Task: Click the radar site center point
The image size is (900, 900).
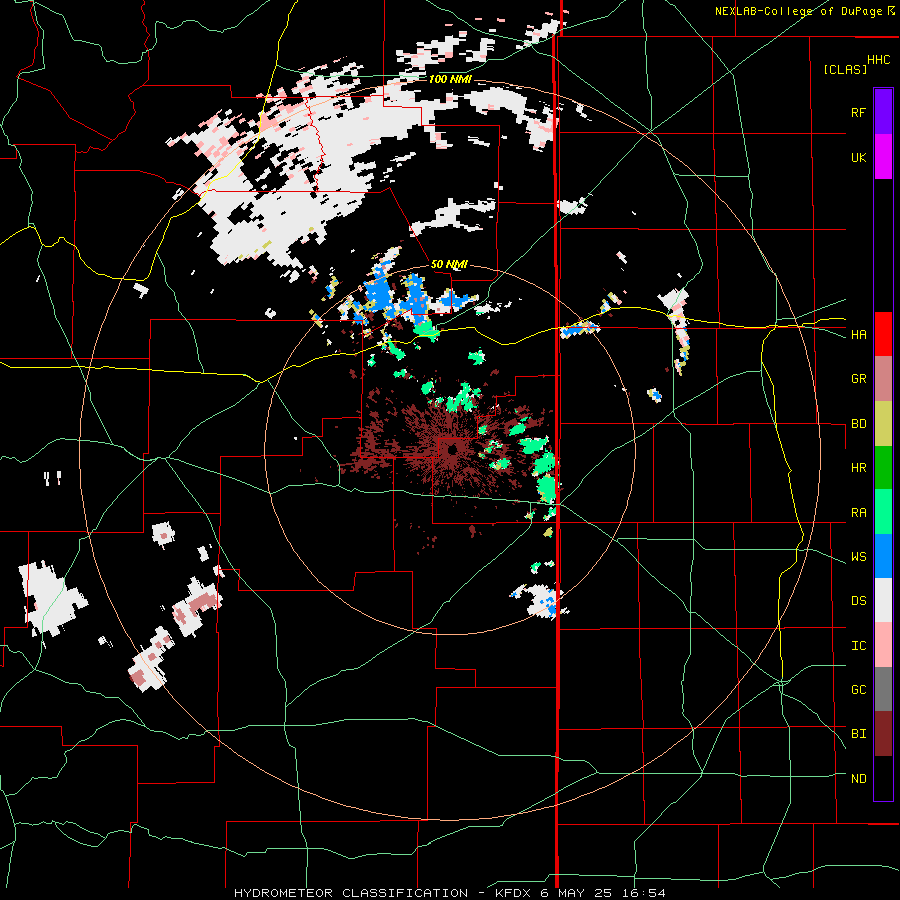Action: [452, 449]
